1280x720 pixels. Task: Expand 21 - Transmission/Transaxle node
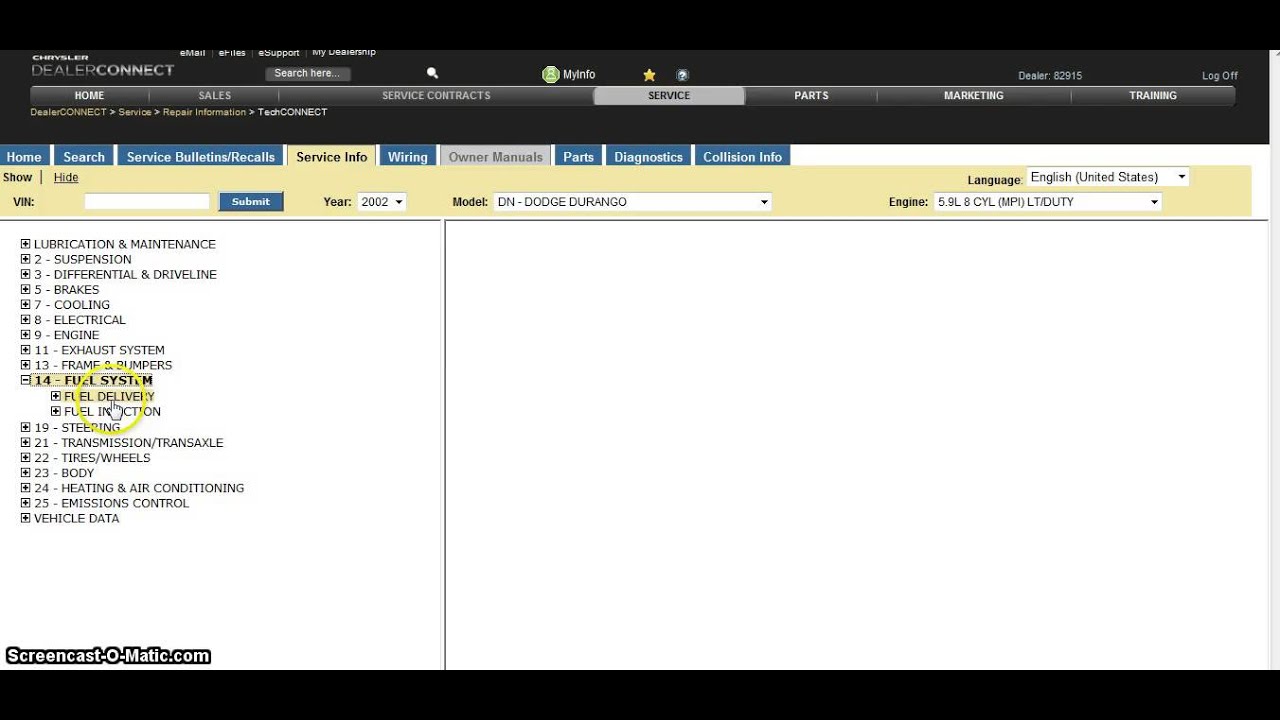coord(26,442)
